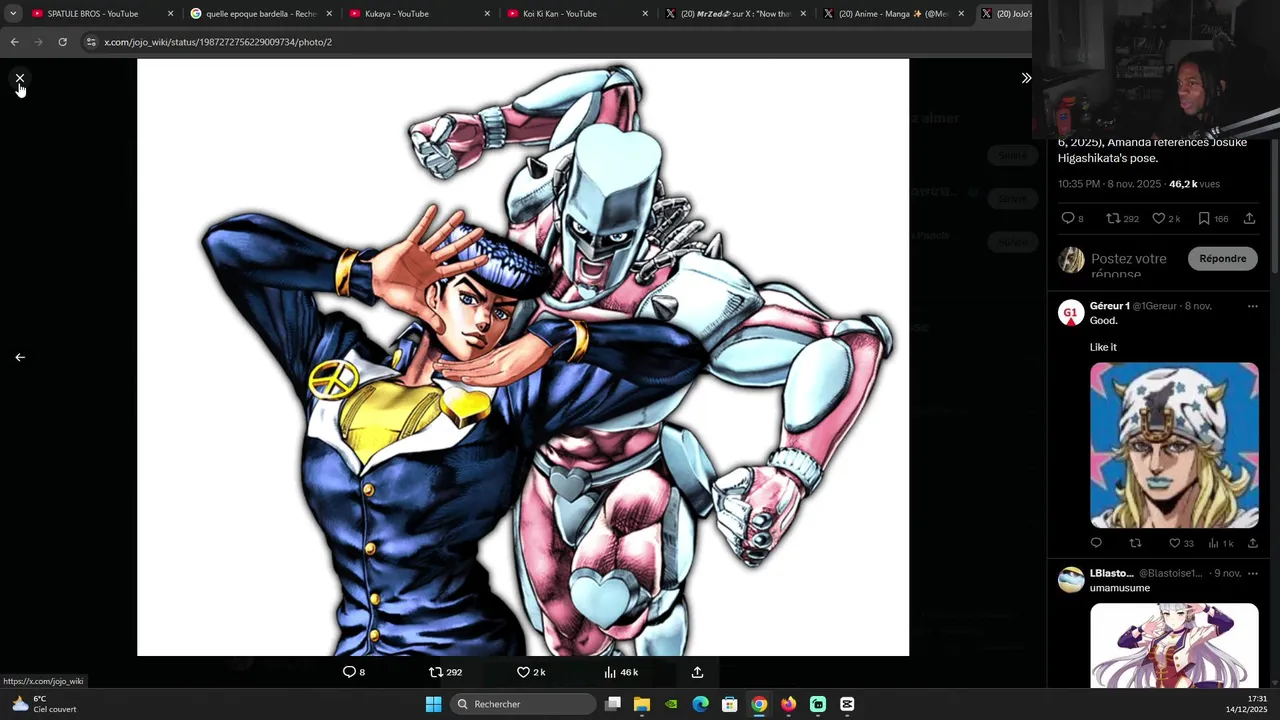Open the weather widget showing 6°C Ciel couvert
This screenshot has height=720, width=1280.
point(44,704)
